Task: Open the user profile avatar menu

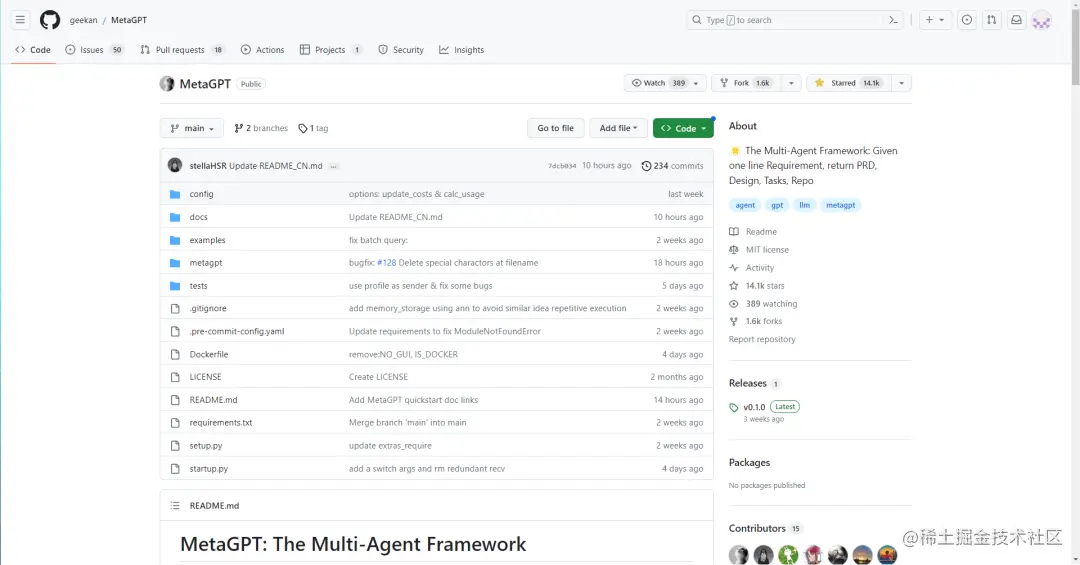Action: [x=1041, y=21]
